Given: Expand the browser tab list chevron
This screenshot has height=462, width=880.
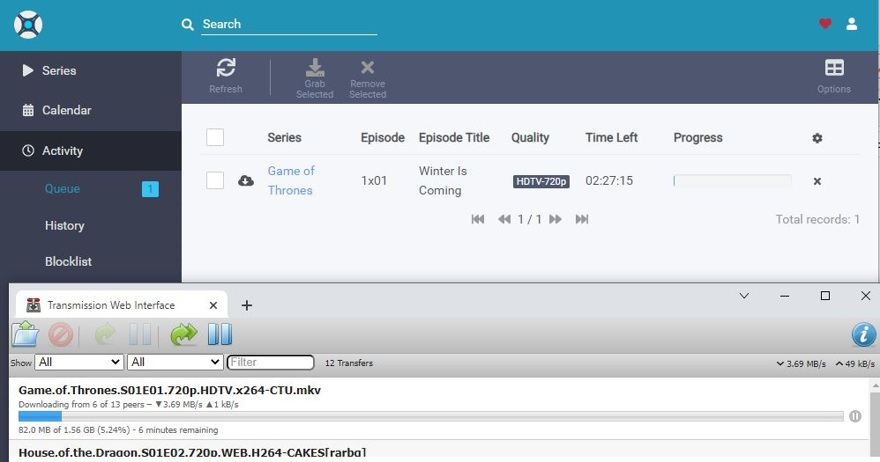Looking at the screenshot, I should (x=744, y=296).
